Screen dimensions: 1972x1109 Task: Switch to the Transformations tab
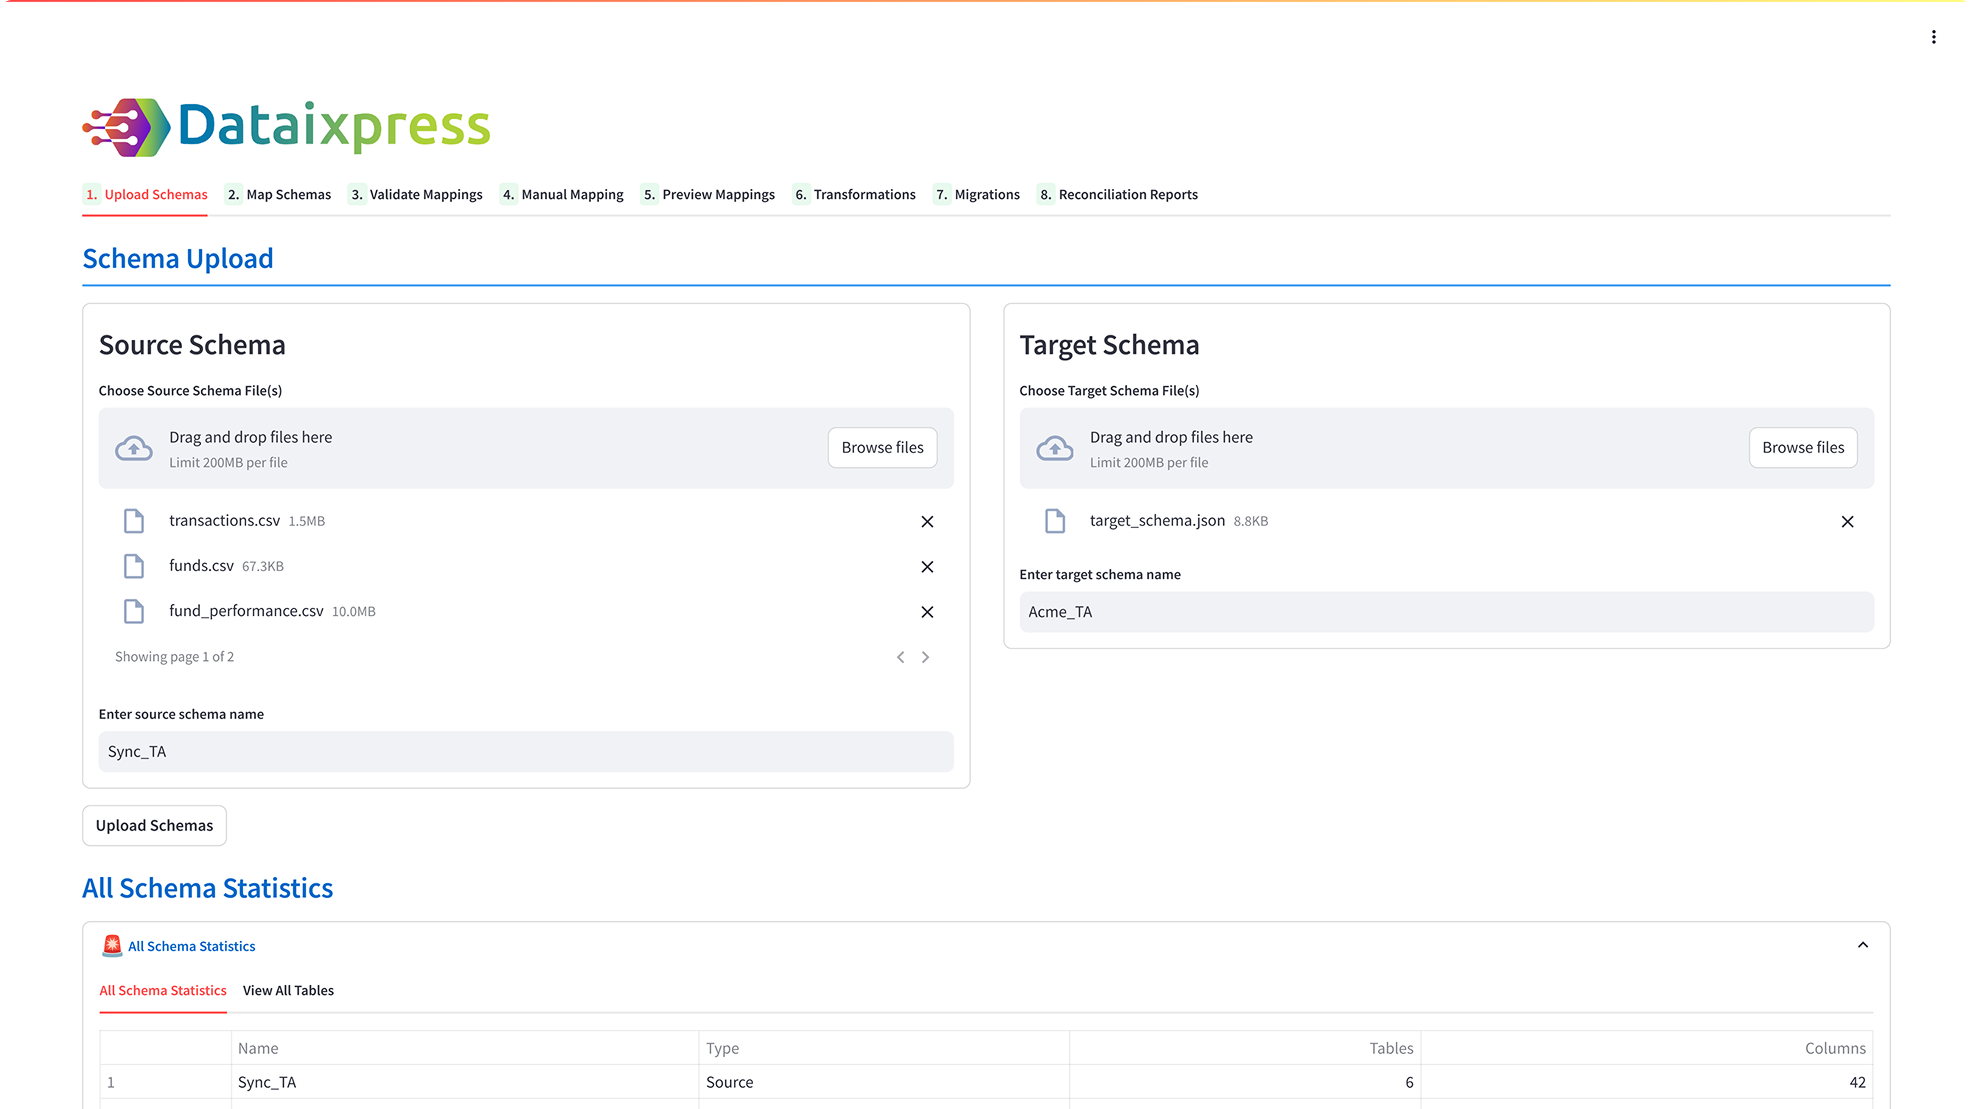(x=855, y=194)
